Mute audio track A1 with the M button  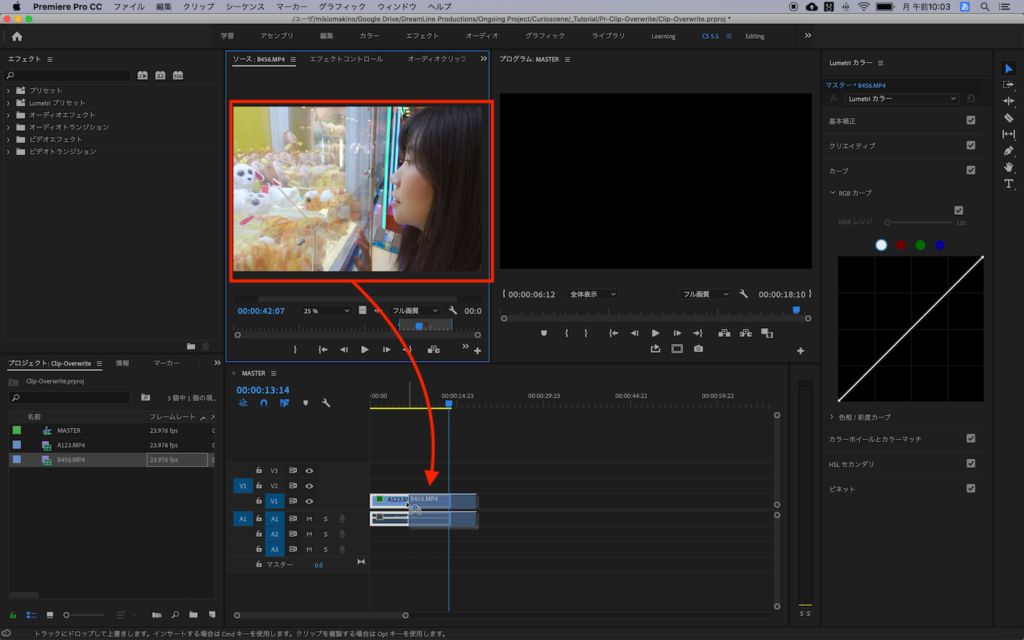click(x=308, y=519)
